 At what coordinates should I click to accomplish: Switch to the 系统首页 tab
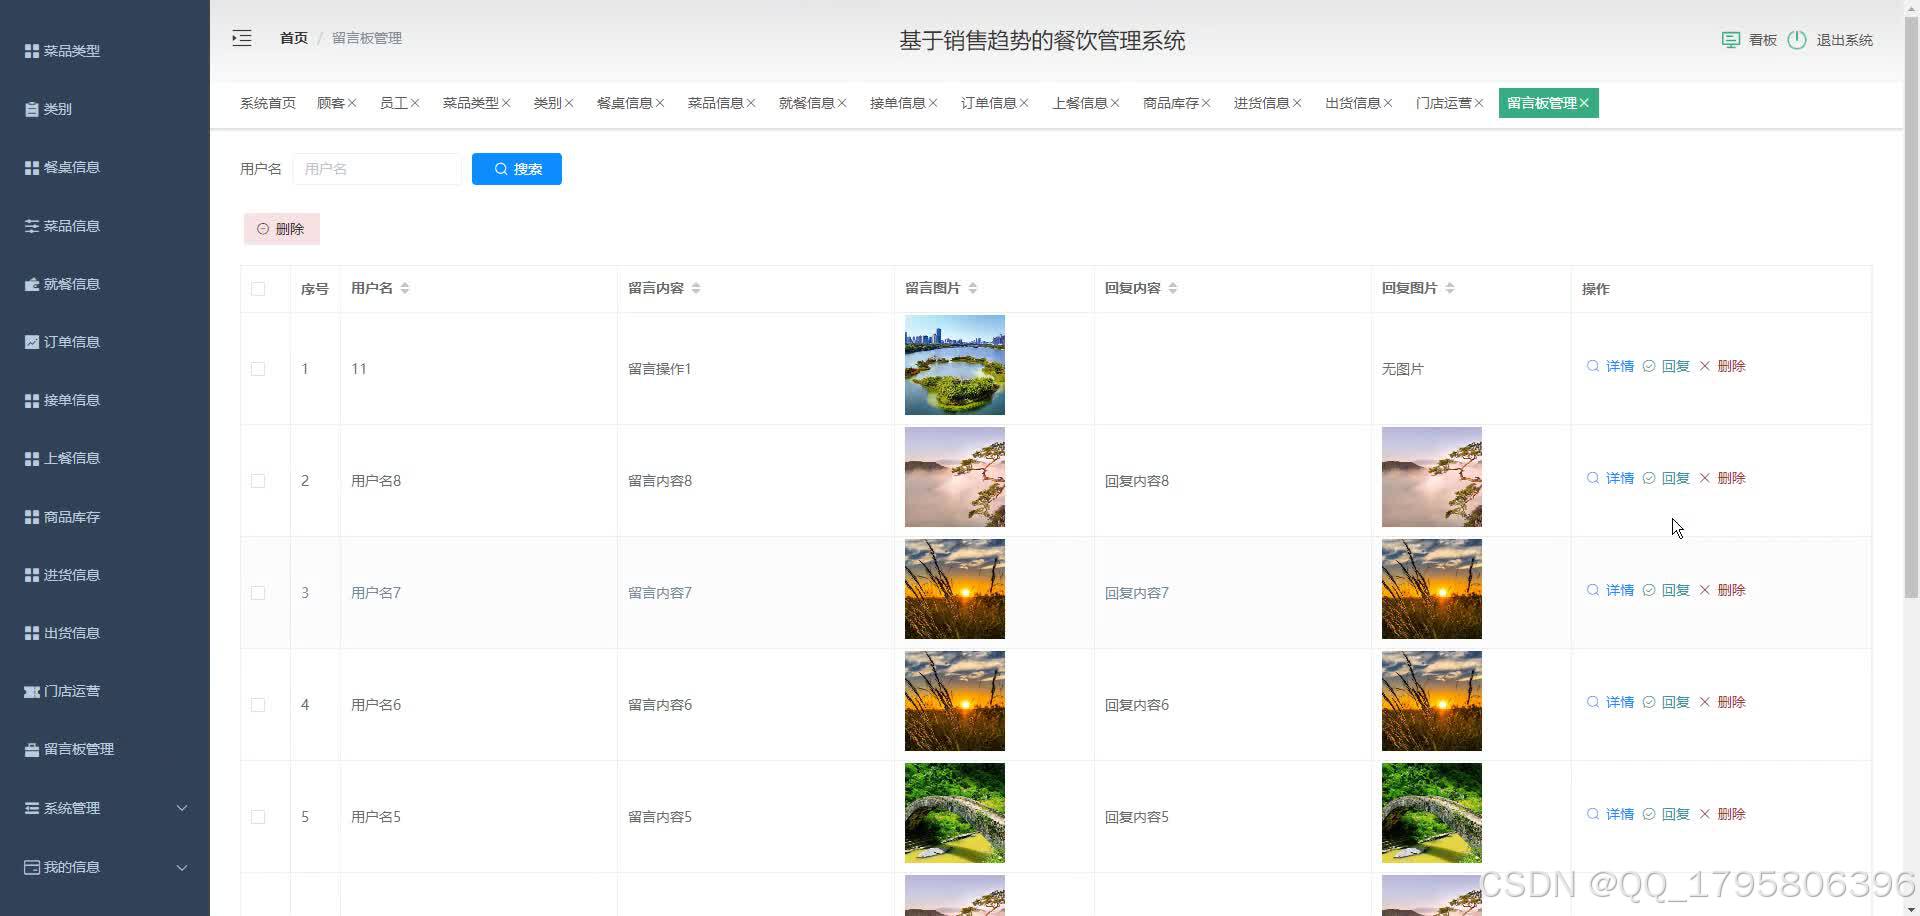[268, 103]
